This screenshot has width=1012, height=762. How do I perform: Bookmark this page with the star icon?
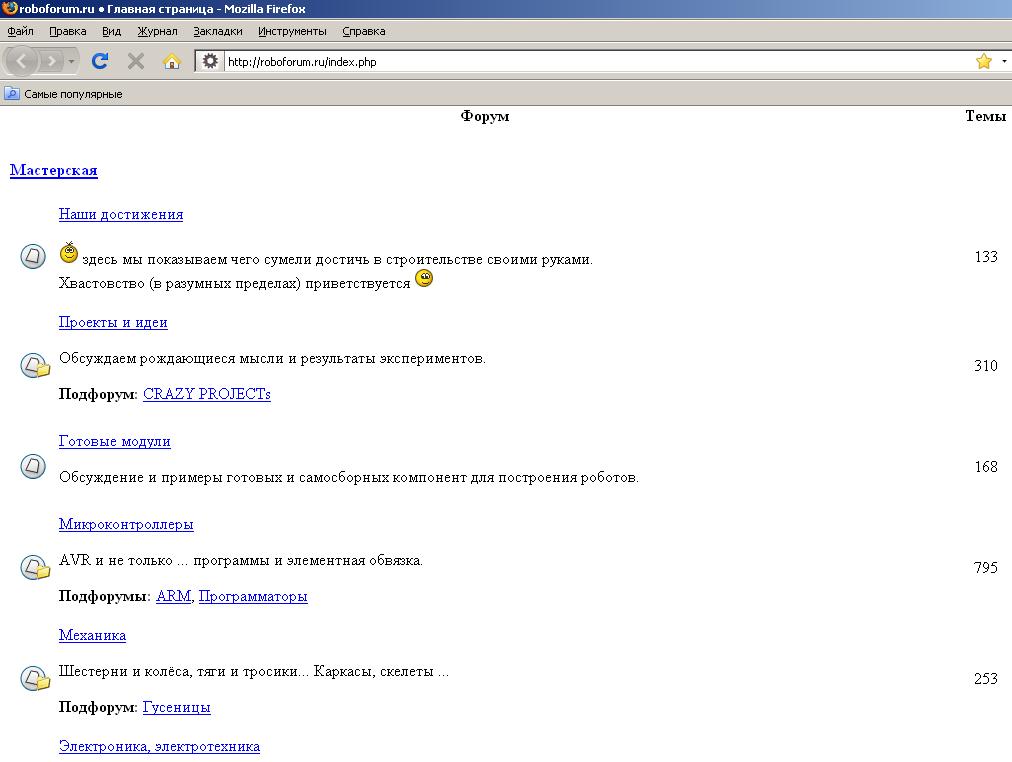983,61
